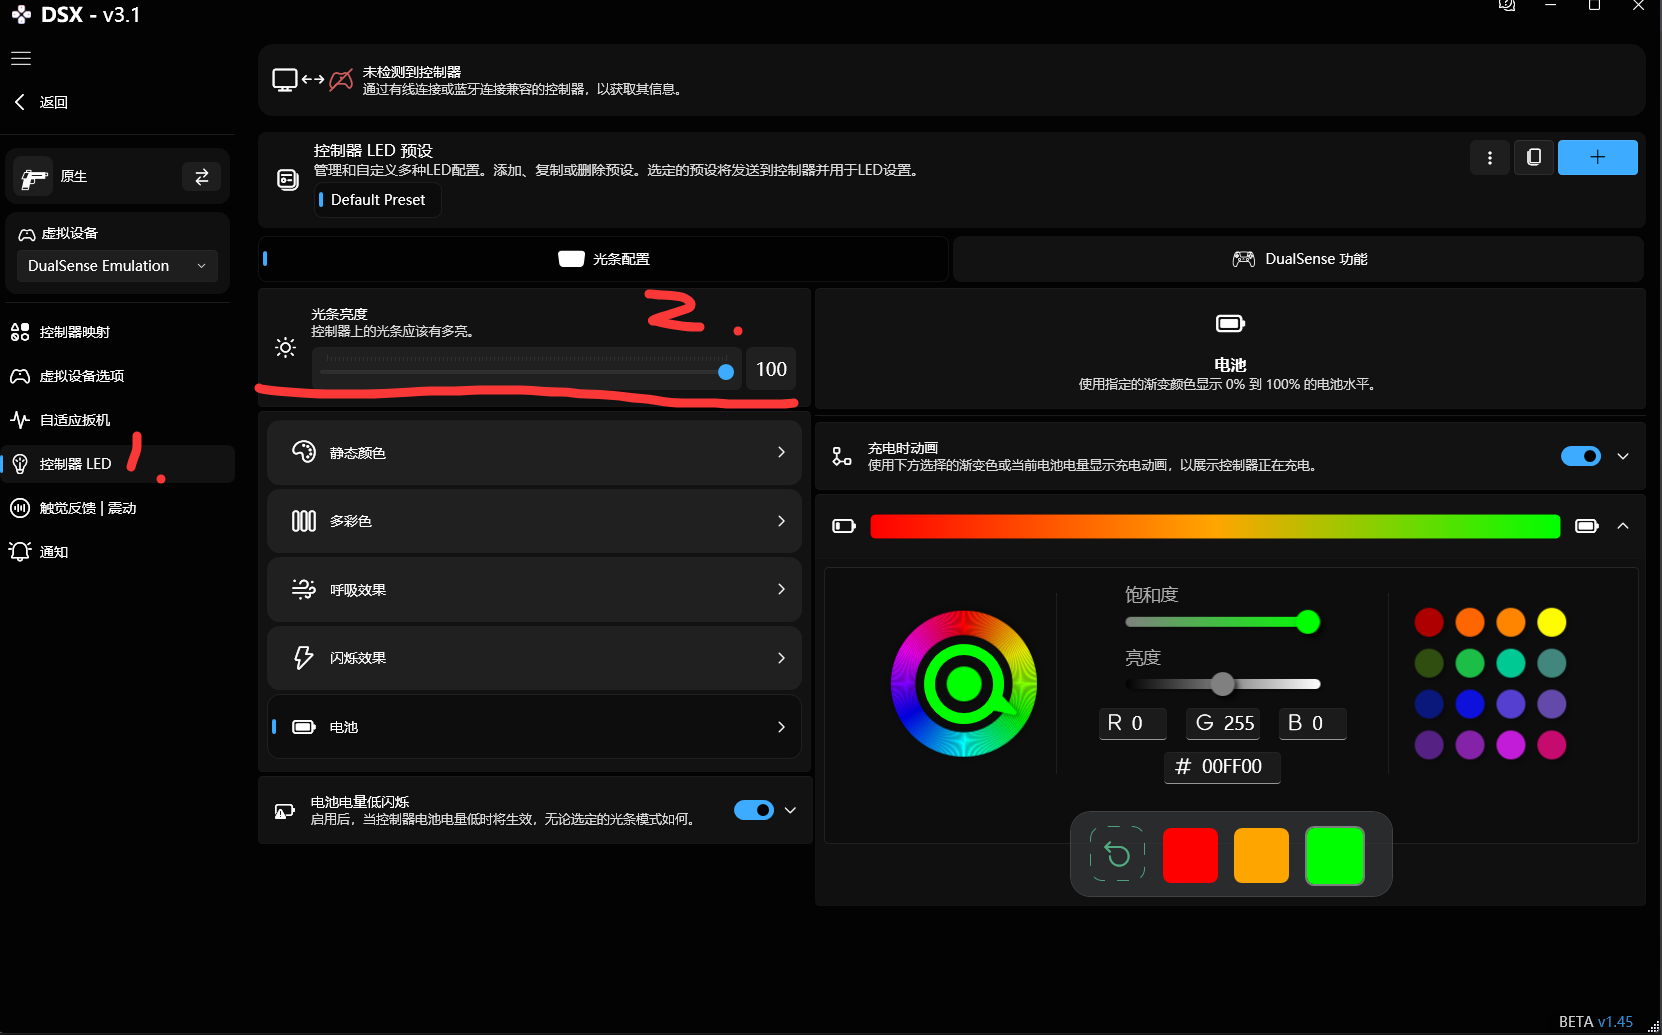Select the green gradient stop swatch

point(1335,855)
